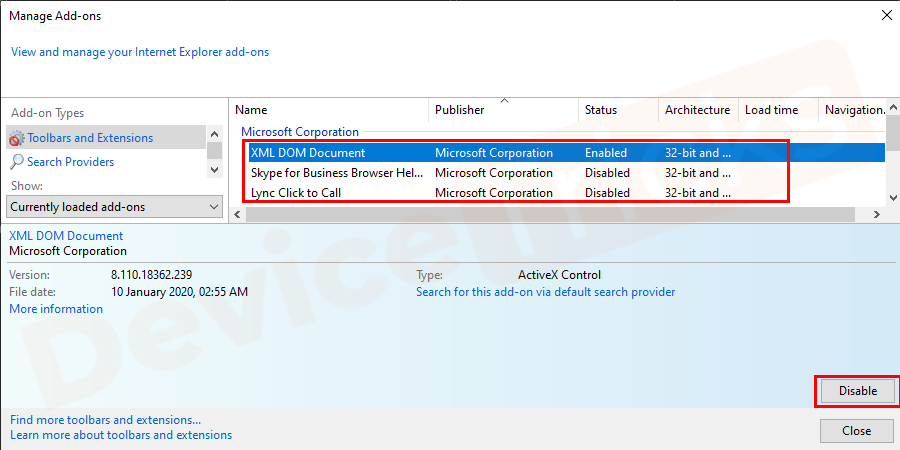The width and height of the screenshot is (900, 450).
Task: Click the Disable button
Action: (x=858, y=391)
